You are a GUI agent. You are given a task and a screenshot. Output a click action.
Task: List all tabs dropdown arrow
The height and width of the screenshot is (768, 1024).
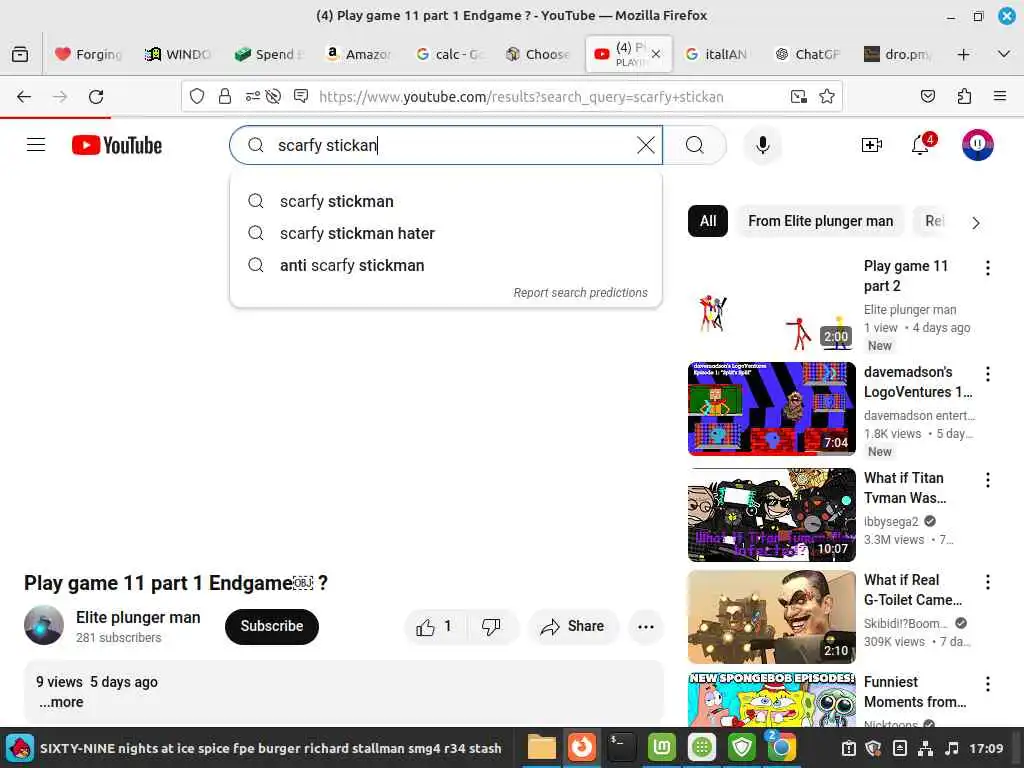tap(1004, 54)
